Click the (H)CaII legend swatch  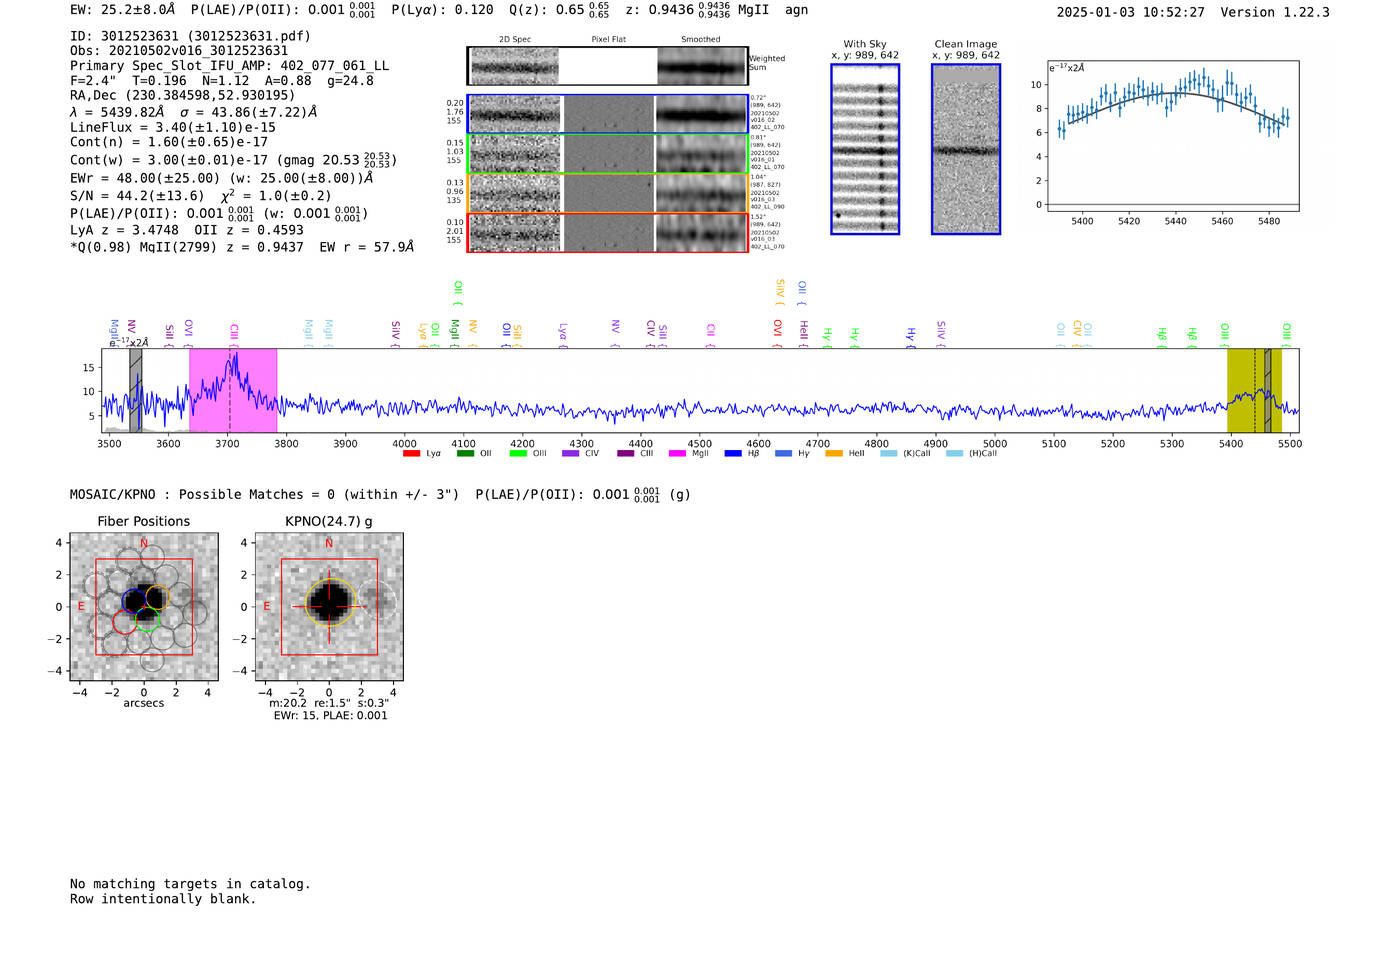pyautogui.click(x=954, y=454)
